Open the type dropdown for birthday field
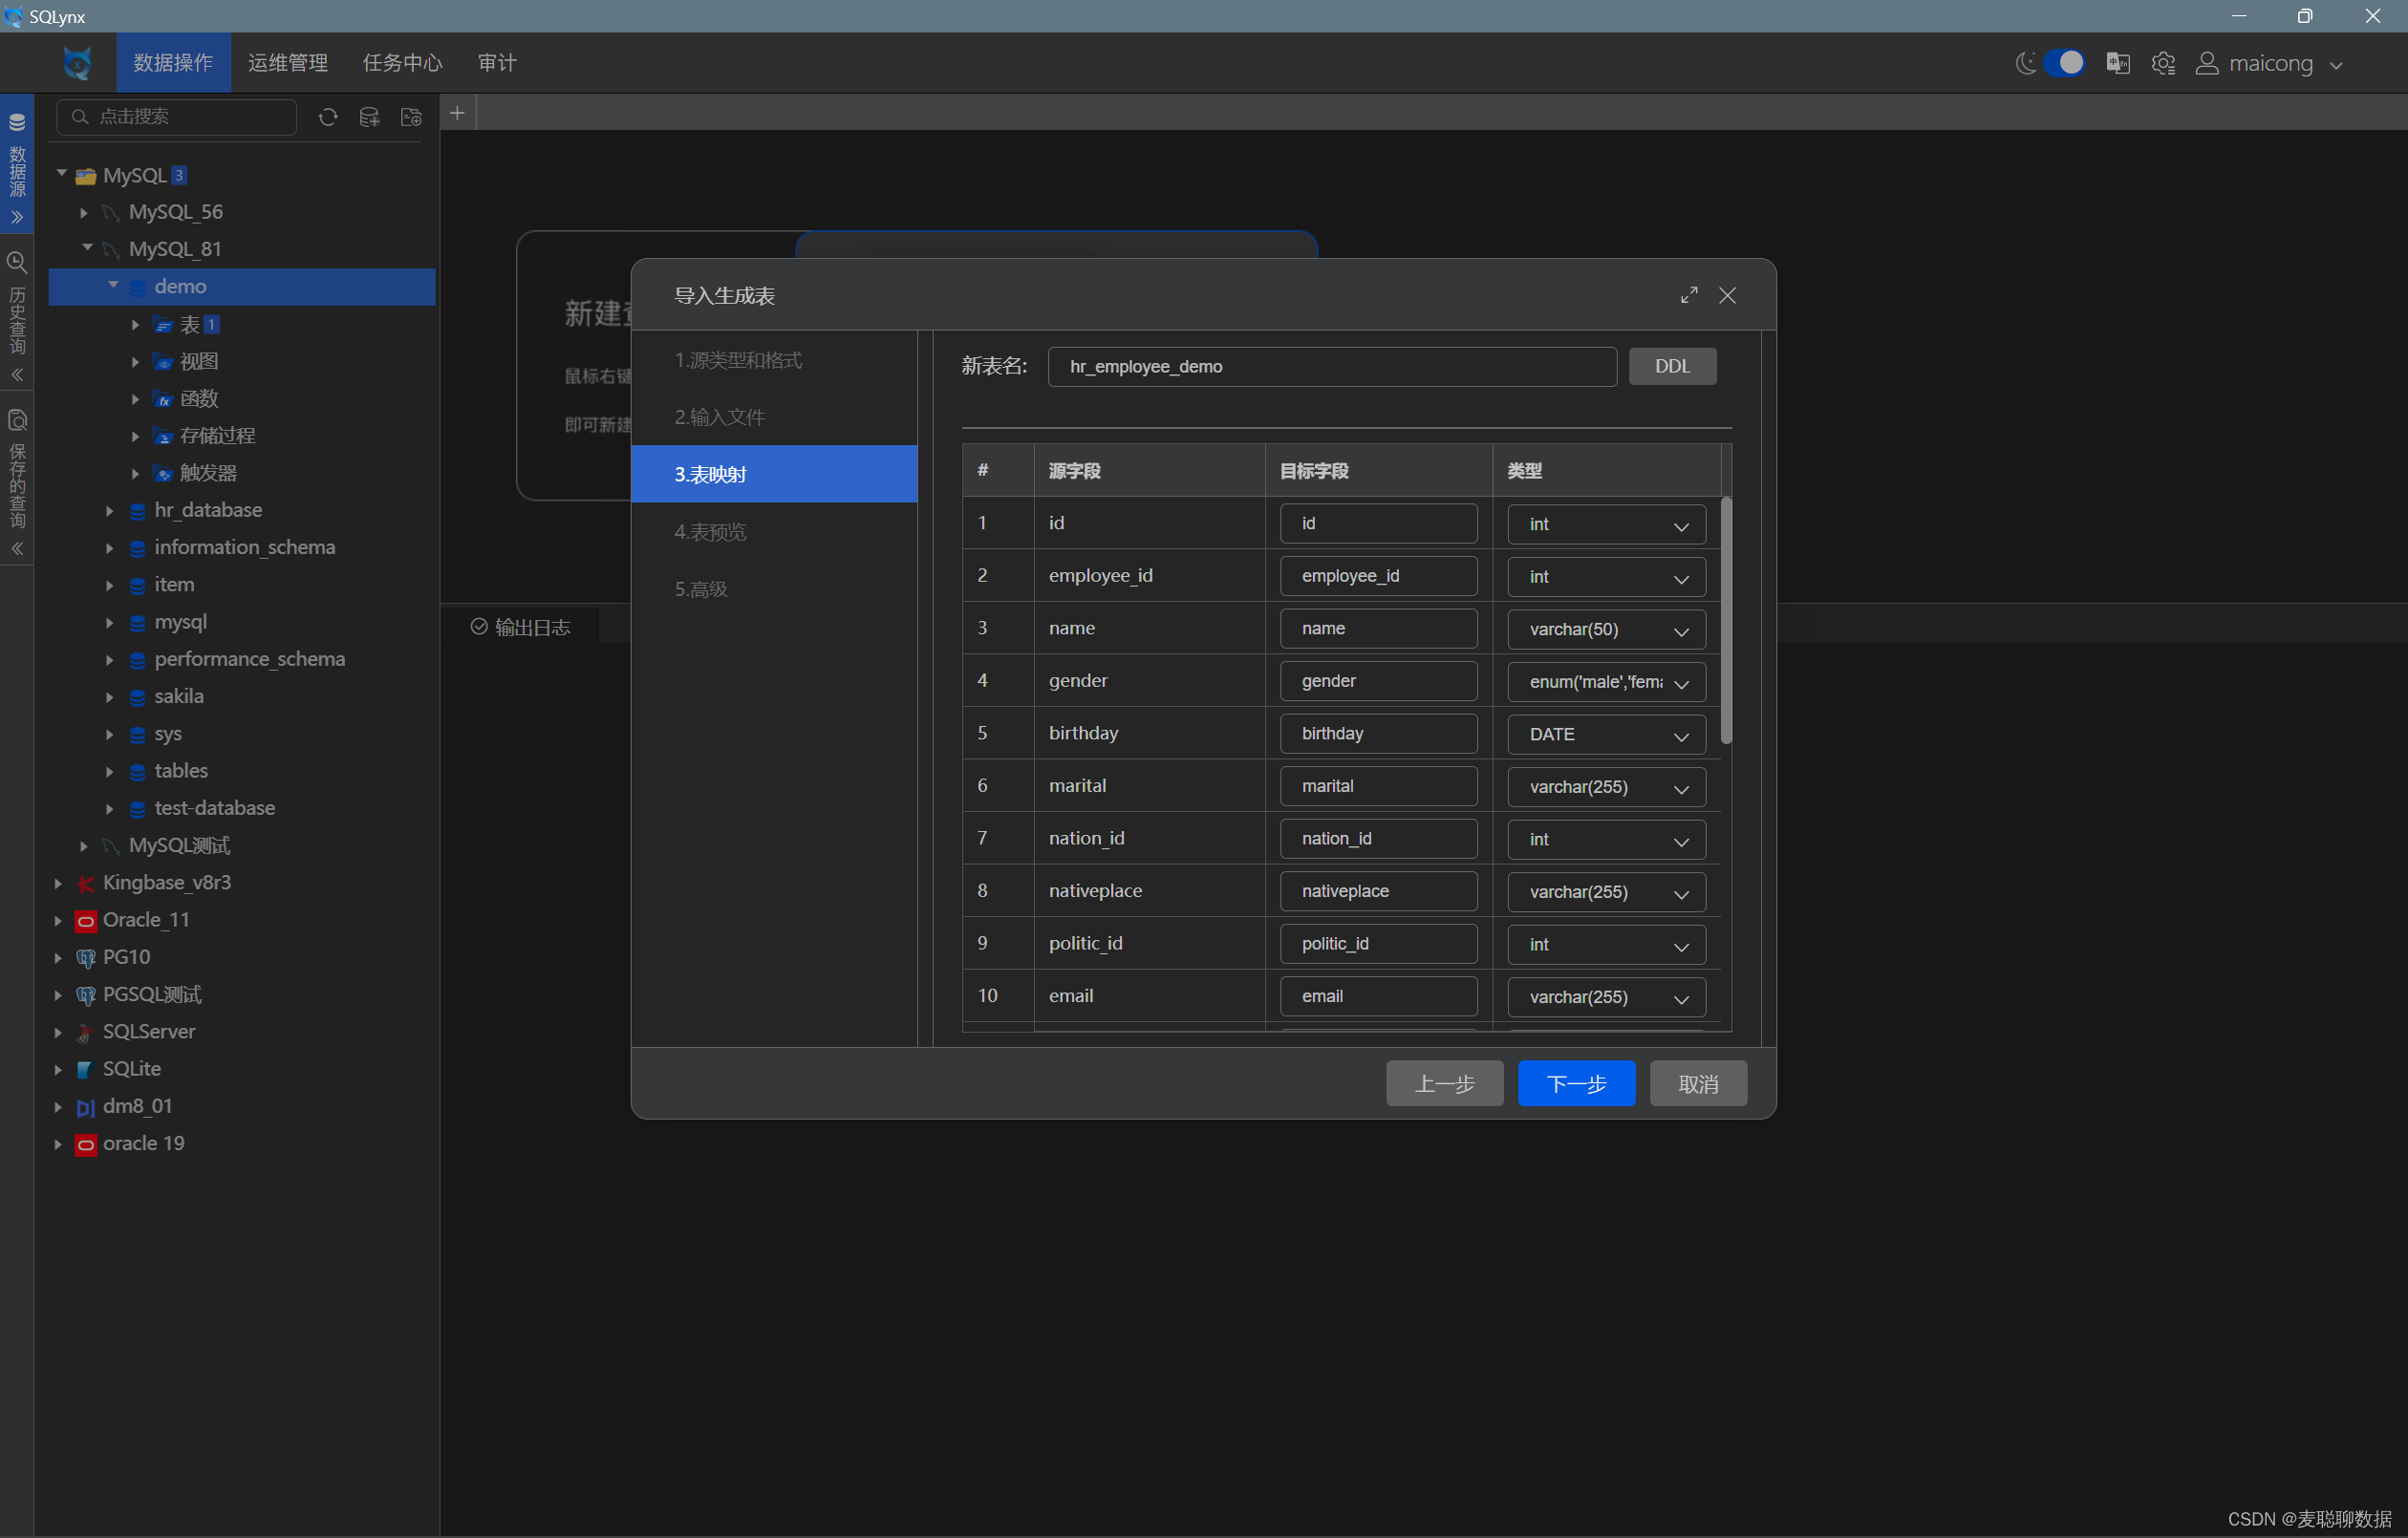 pos(1605,734)
